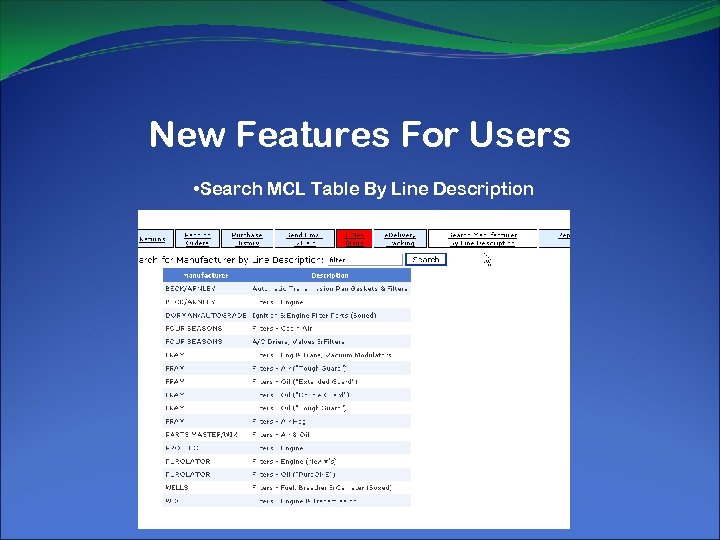Open the red highlighted messages tab
The image size is (720, 540).
point(354,239)
